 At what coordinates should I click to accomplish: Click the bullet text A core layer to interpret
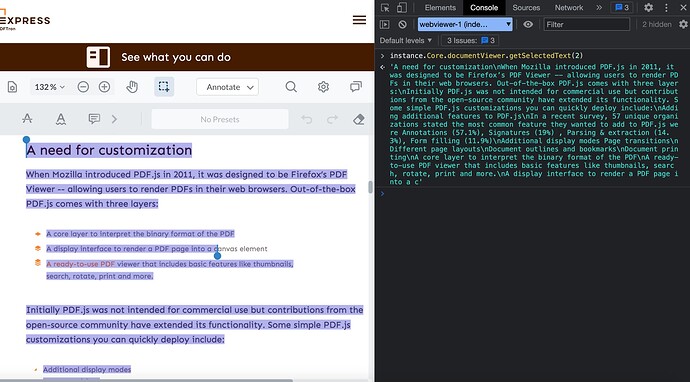tap(140, 234)
